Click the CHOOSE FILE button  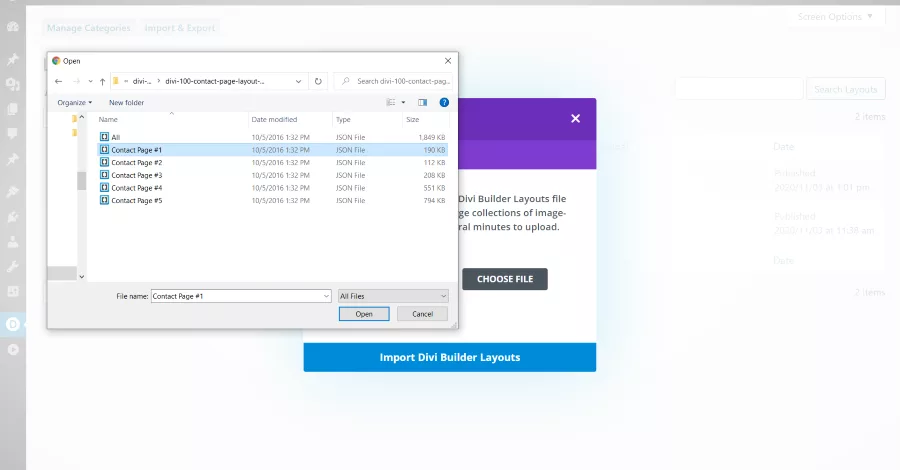[x=505, y=279]
